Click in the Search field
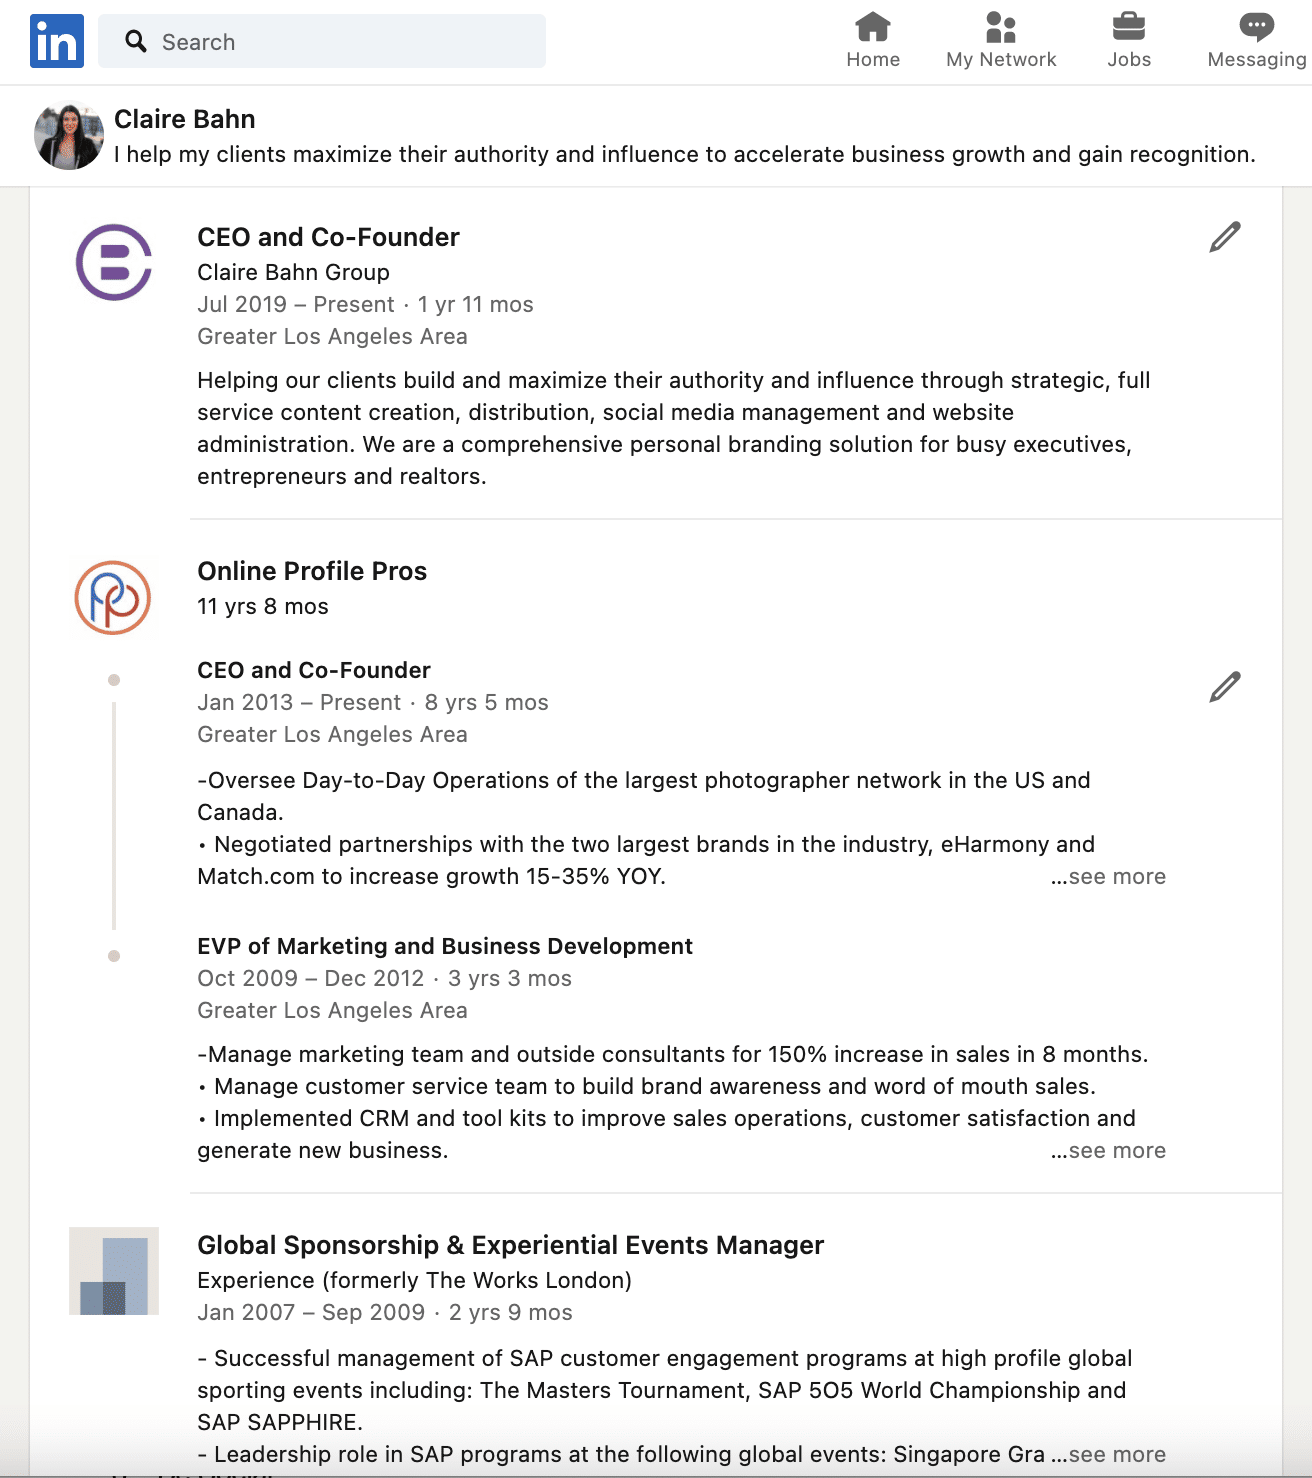 coord(340,42)
